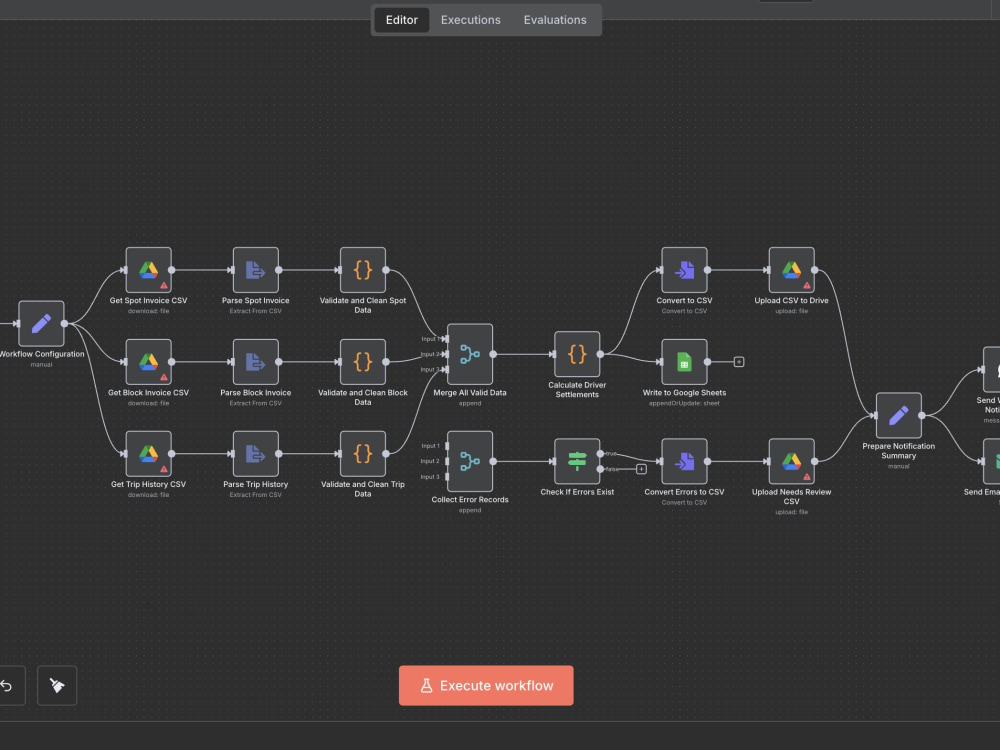Open the Merge All Valid Data node
Screen dimensions: 1000x750
tap(470, 354)
